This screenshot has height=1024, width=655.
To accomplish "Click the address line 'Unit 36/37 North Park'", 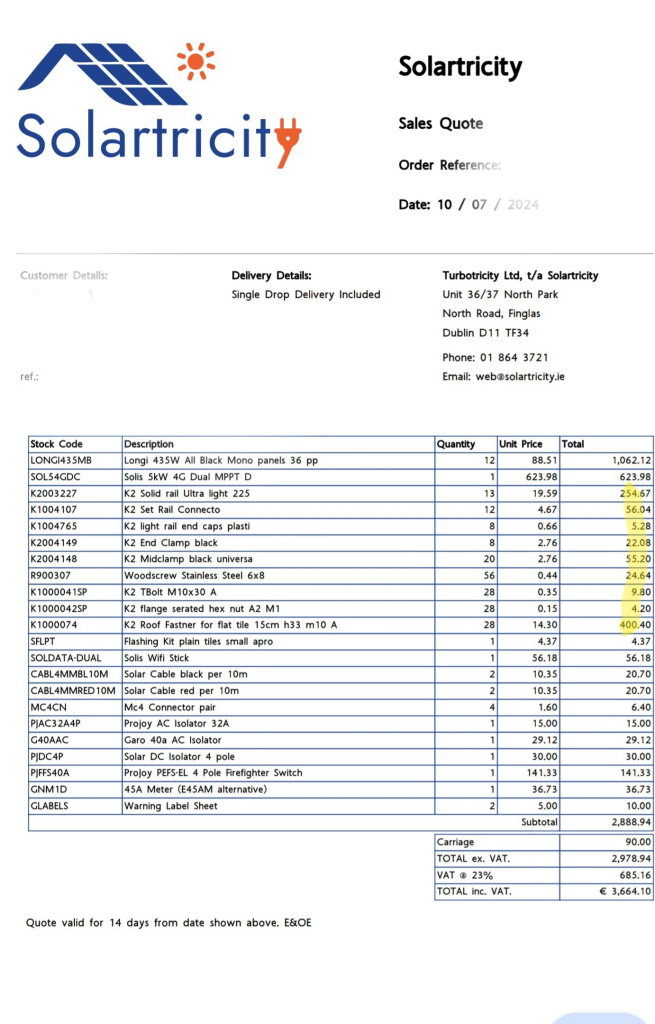I will tap(500, 295).
